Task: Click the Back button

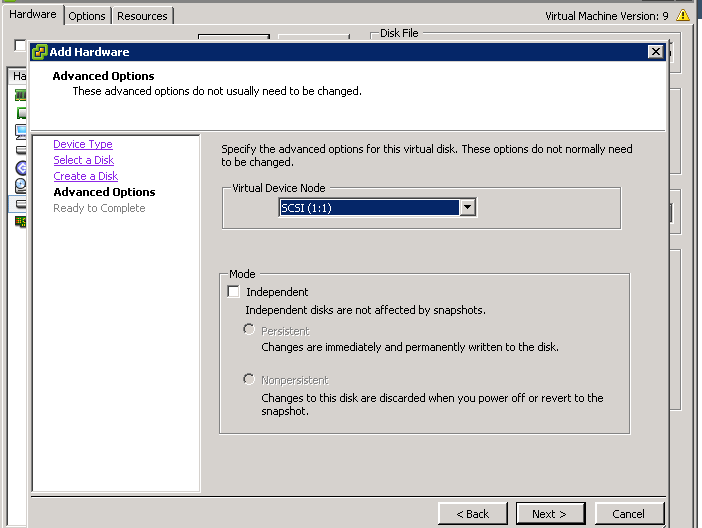Action: click(x=473, y=513)
